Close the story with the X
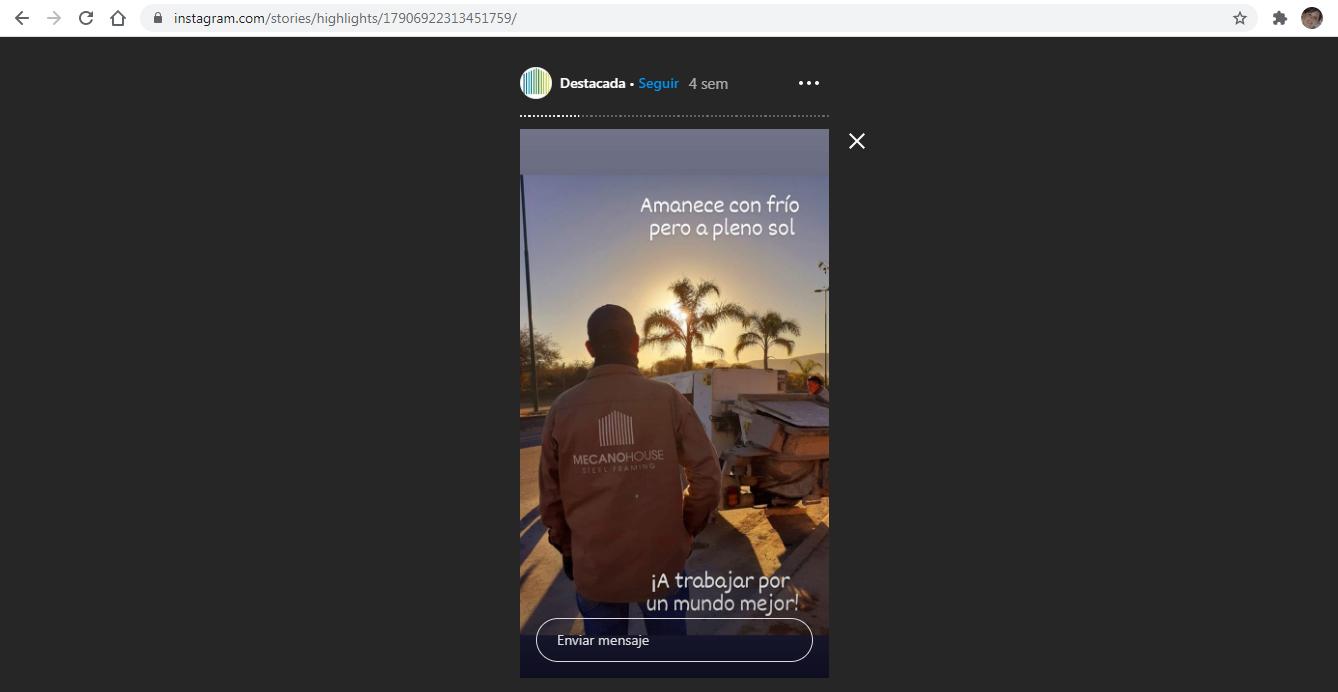The width and height of the screenshot is (1338, 692). [x=857, y=141]
